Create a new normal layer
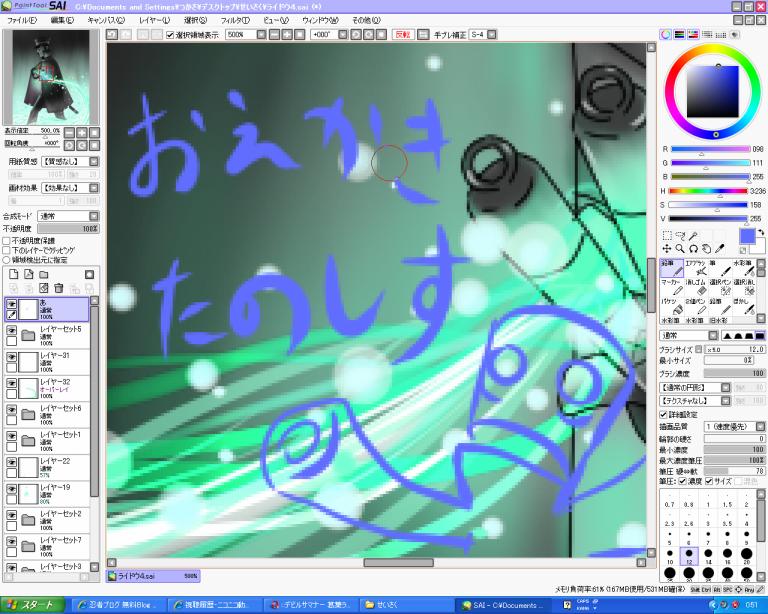This screenshot has height=614, width=768. (x=14, y=275)
